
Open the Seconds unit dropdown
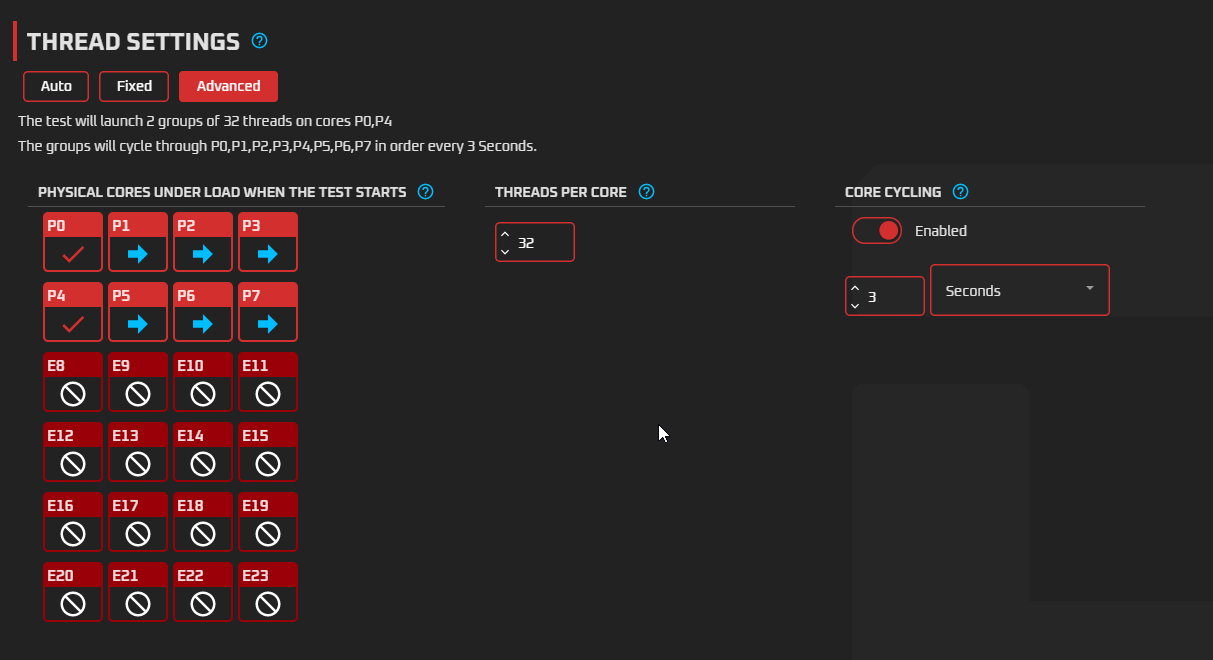click(1019, 290)
